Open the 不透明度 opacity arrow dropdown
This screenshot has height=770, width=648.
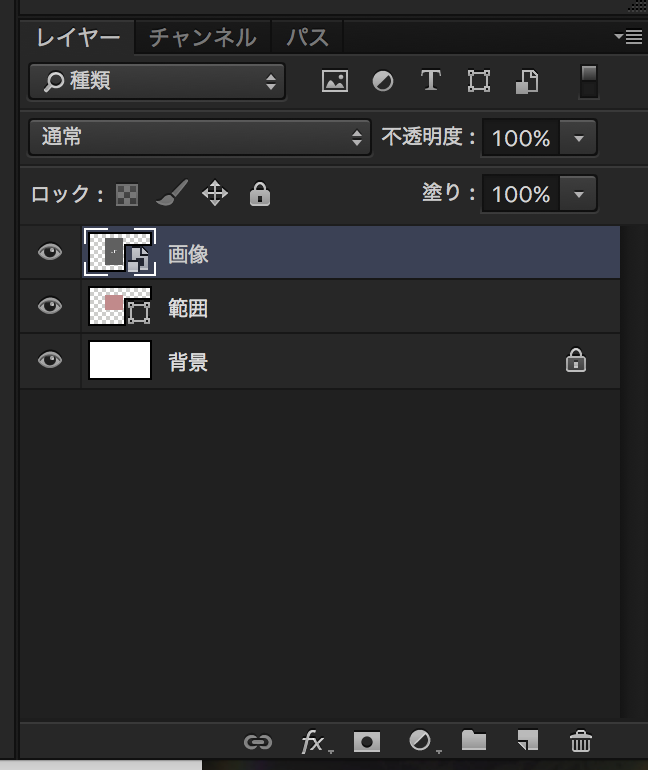coord(578,138)
